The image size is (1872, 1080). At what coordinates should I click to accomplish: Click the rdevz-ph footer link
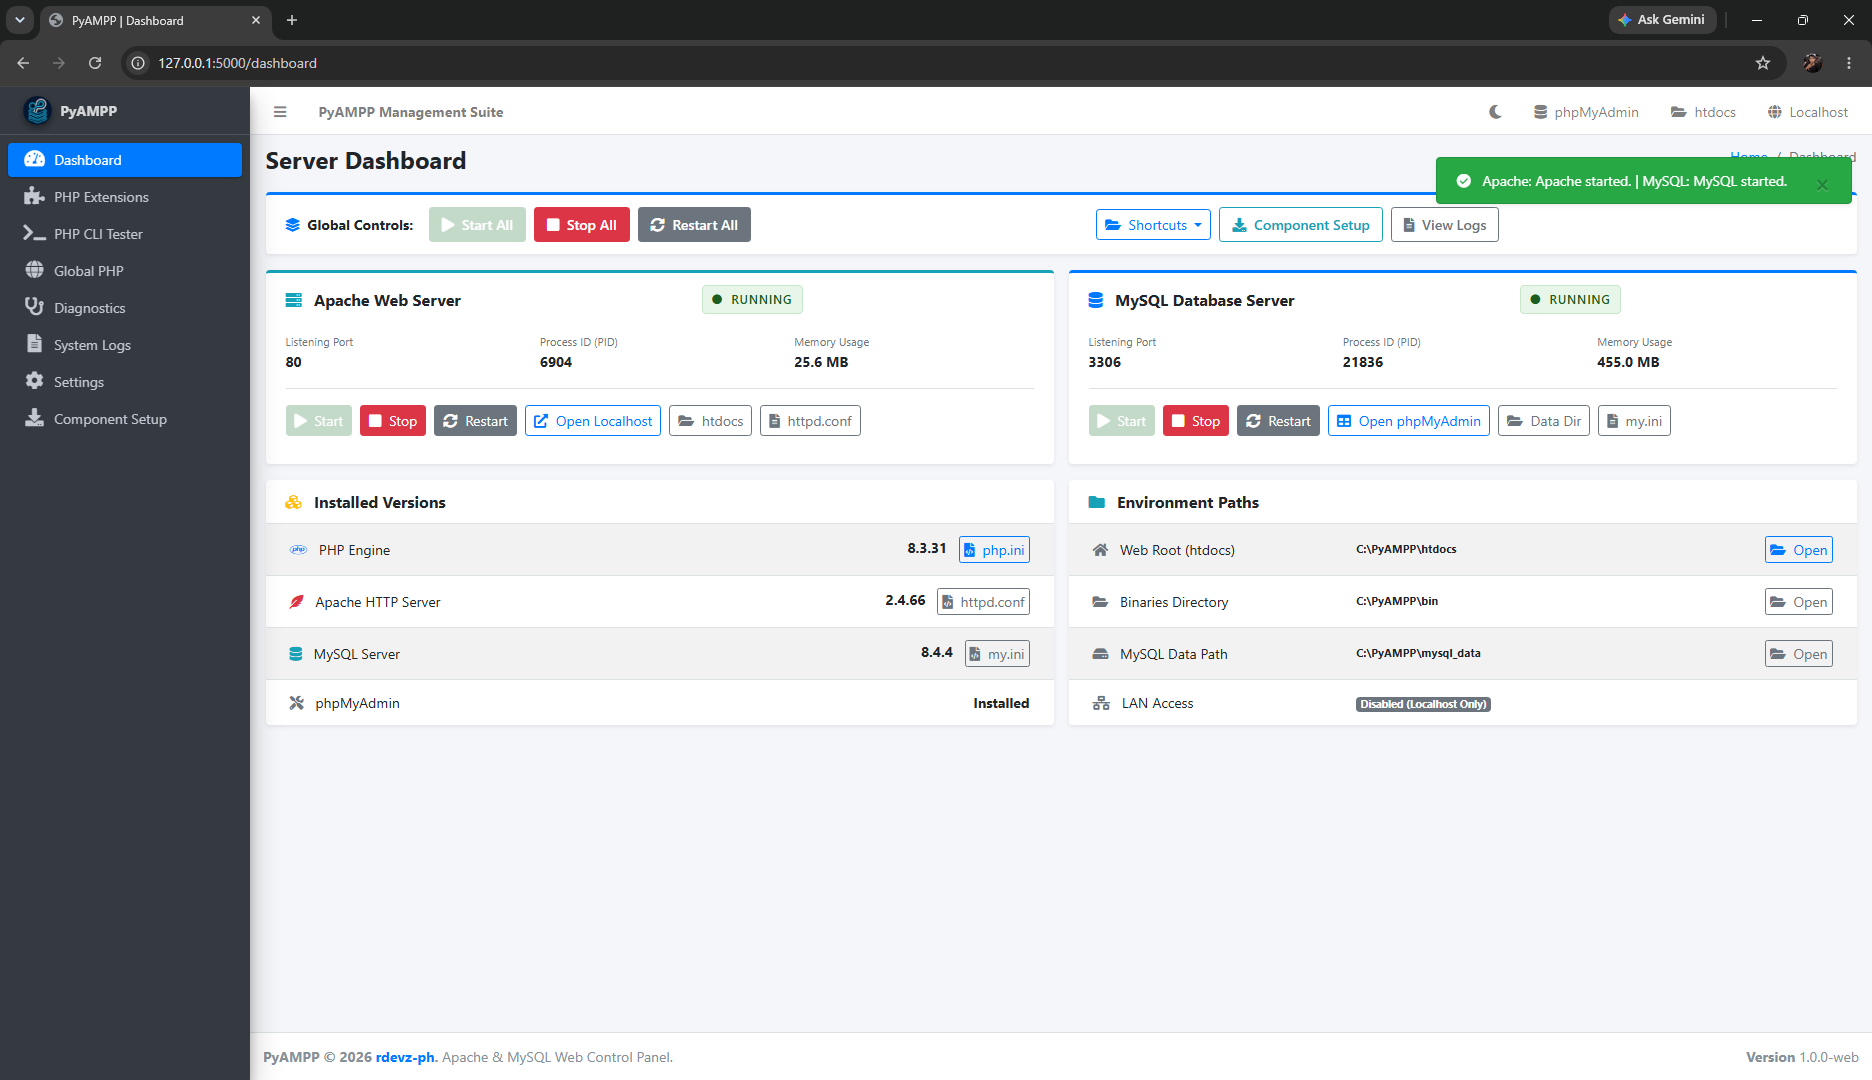pos(406,1057)
